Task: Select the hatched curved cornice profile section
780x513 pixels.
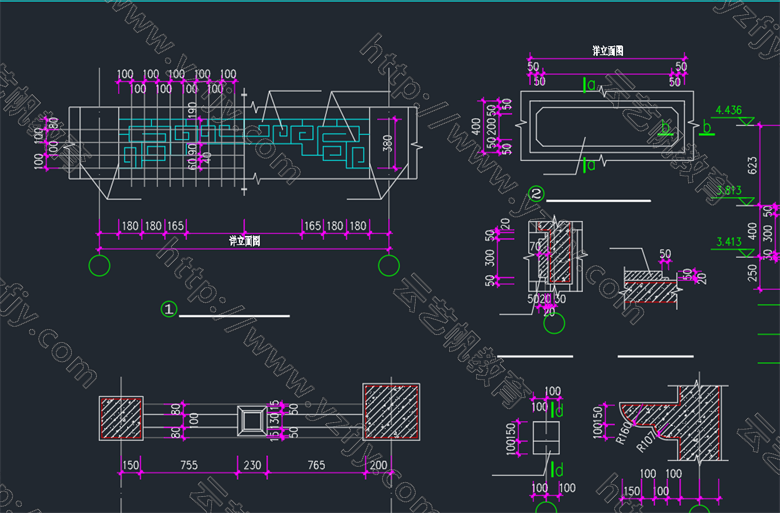Action: 671,423
